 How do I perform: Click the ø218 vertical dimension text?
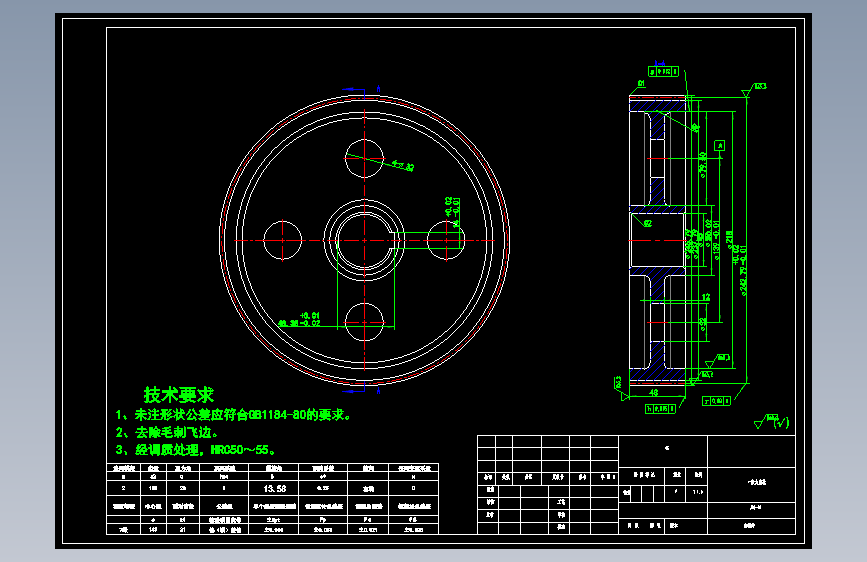[729, 238]
